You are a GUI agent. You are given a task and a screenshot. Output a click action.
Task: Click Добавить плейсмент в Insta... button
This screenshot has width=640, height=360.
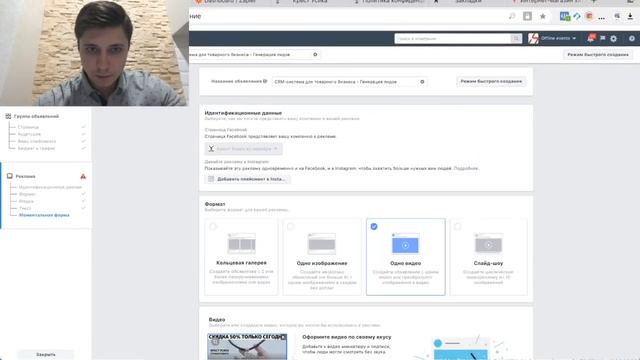[247, 179]
